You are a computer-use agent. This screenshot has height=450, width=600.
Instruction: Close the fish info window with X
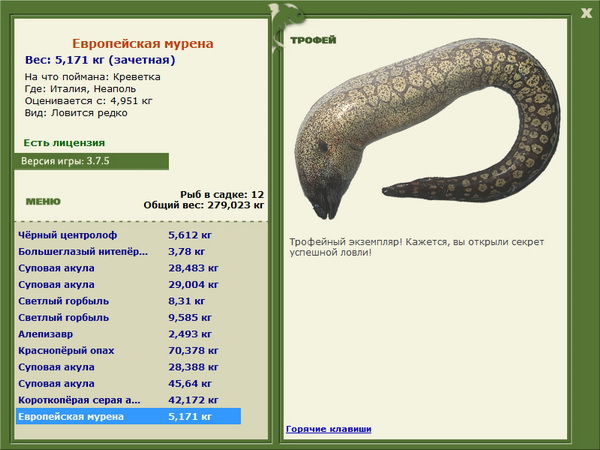coord(586,13)
